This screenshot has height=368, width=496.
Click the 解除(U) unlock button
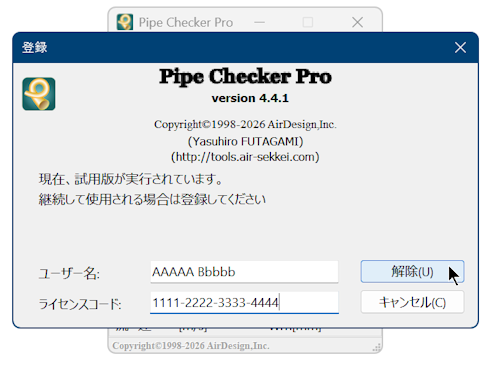(412, 272)
